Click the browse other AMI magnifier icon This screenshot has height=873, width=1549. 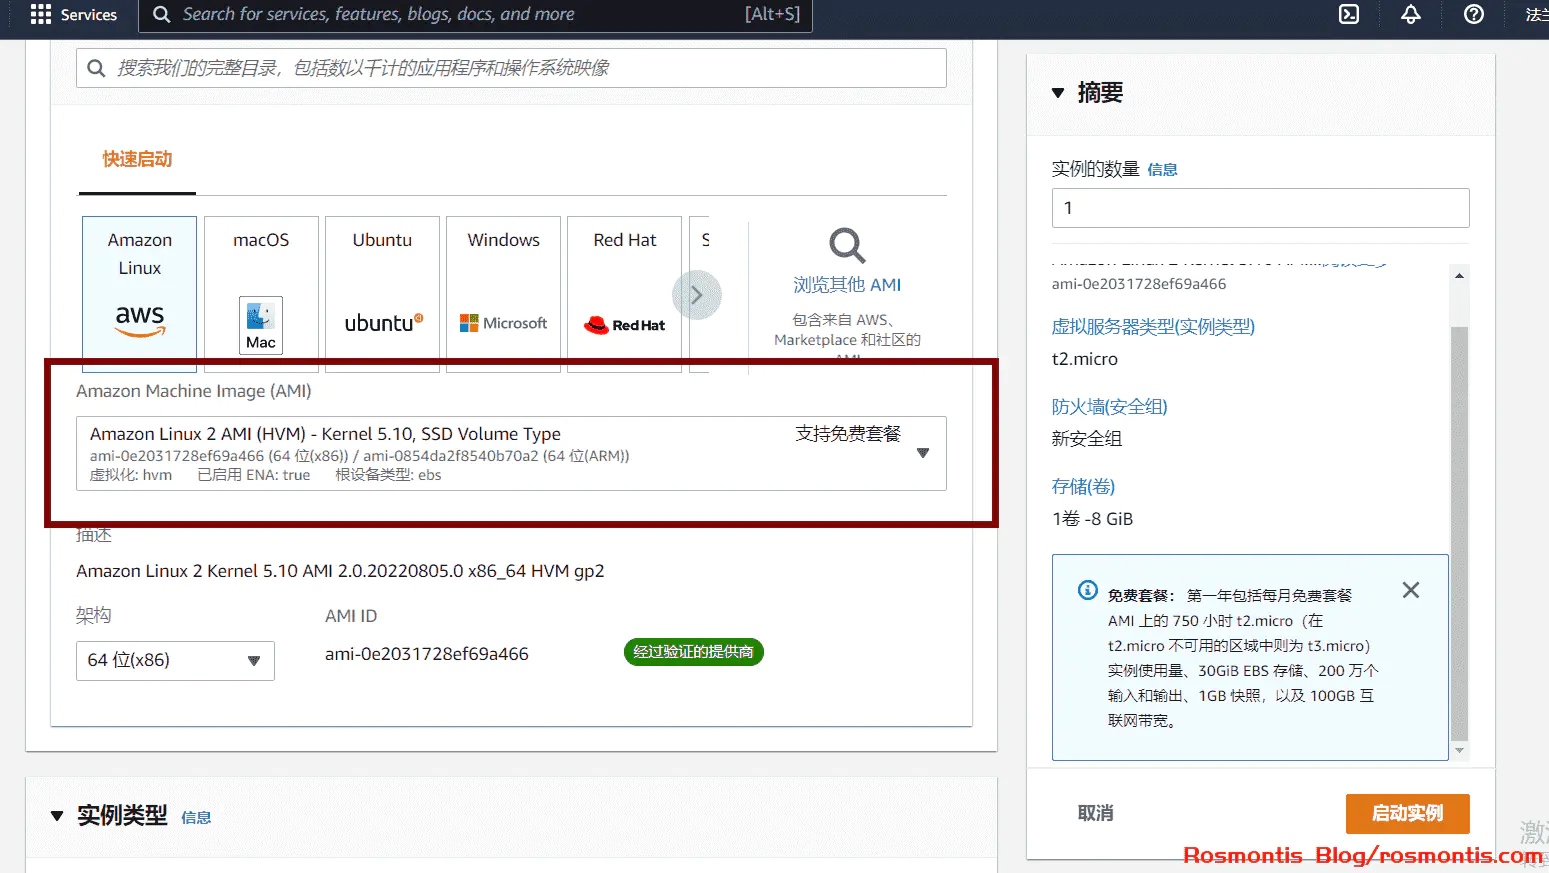point(847,245)
